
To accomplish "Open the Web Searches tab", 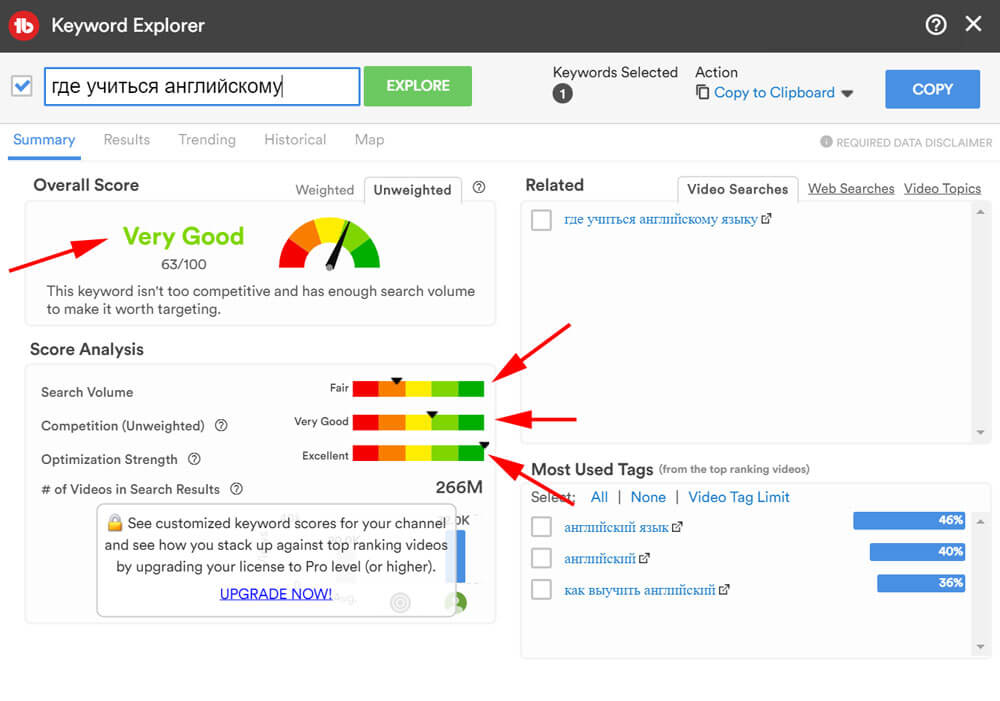I will 851,188.
